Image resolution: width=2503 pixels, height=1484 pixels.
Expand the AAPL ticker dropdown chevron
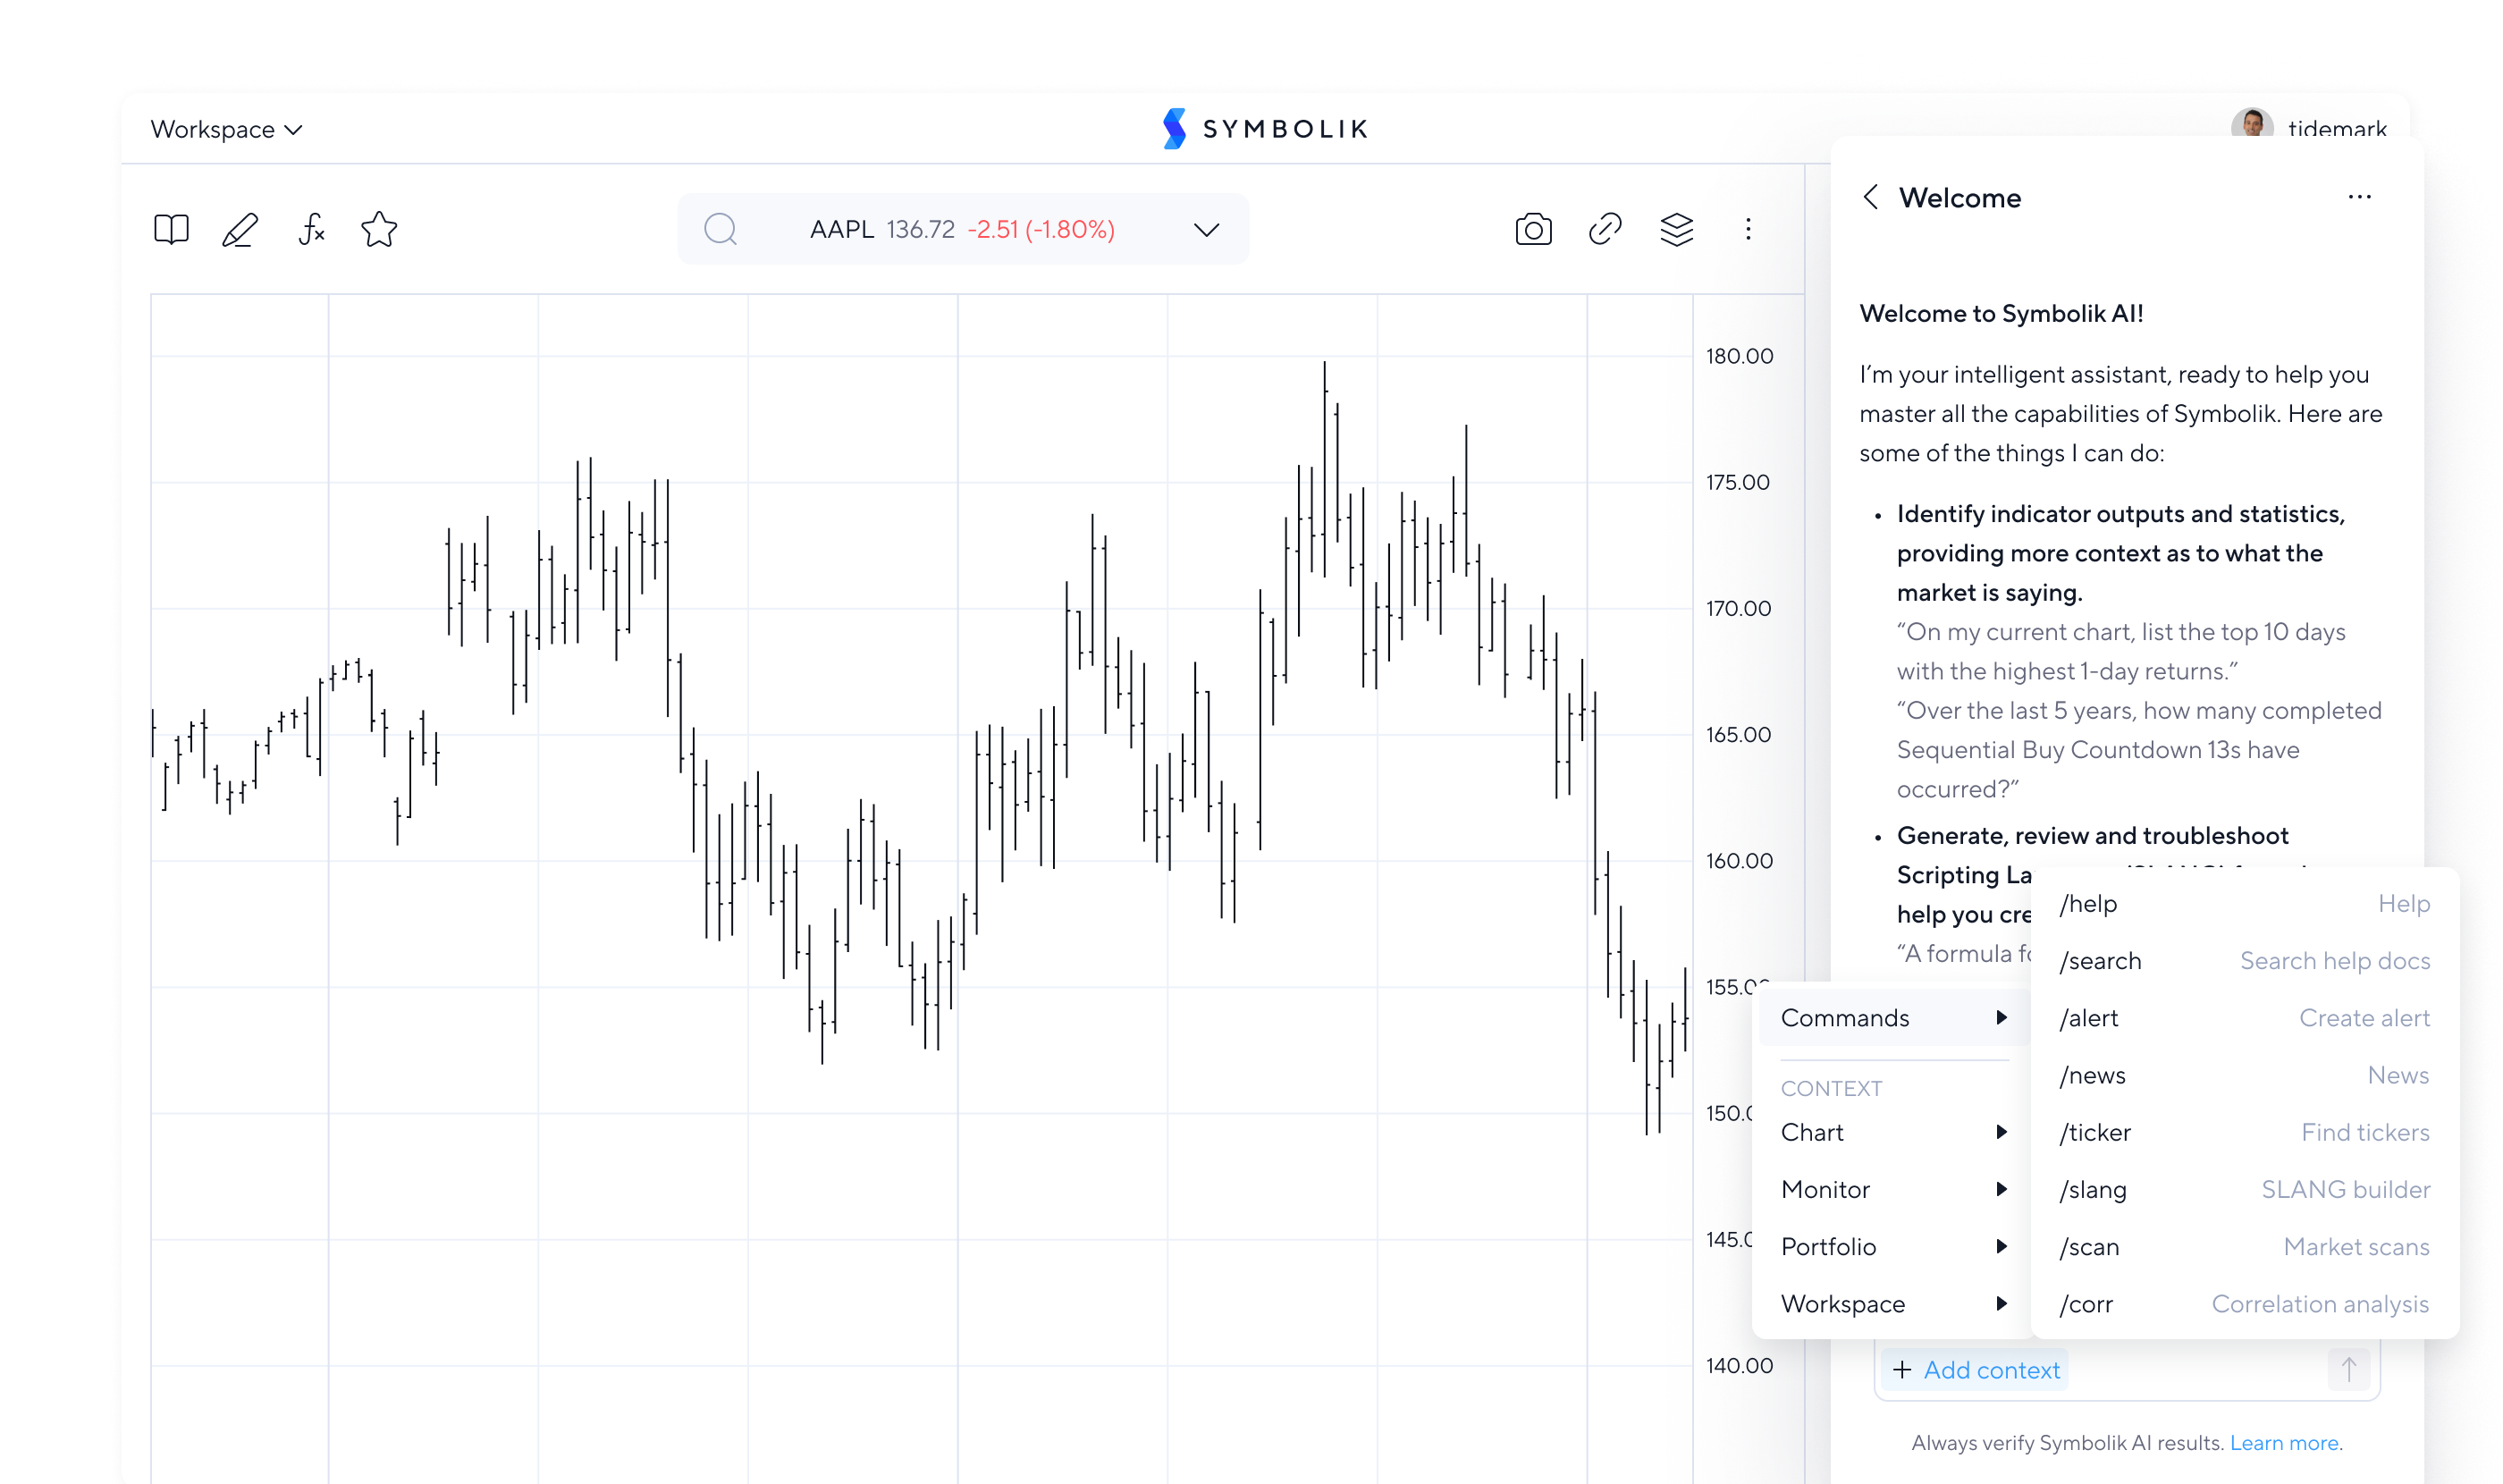point(1206,229)
